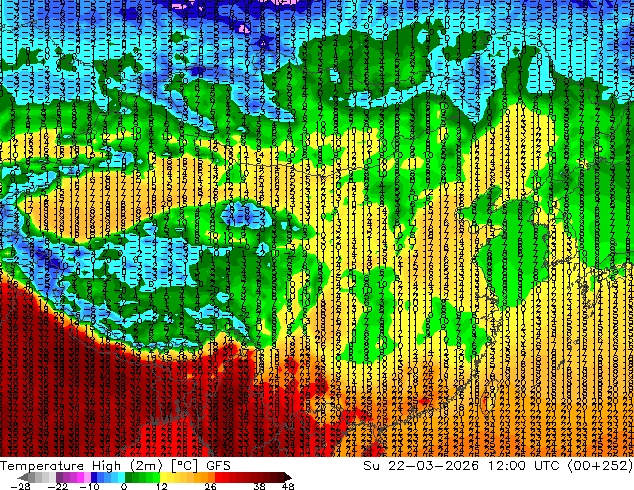Click the dark green swatch right of 0
The height and width of the screenshot is (490, 634).
pyautogui.click(x=129, y=477)
